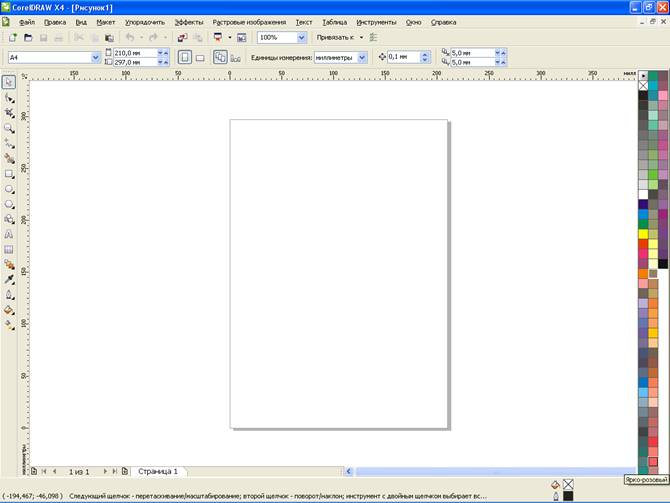The height and width of the screenshot is (503, 670).
Task: Click the Paste clipboard icon
Action: tap(109, 38)
